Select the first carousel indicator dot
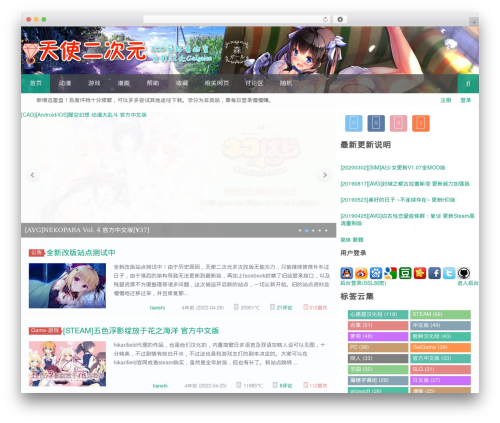This screenshot has height=423, width=500. [300, 230]
